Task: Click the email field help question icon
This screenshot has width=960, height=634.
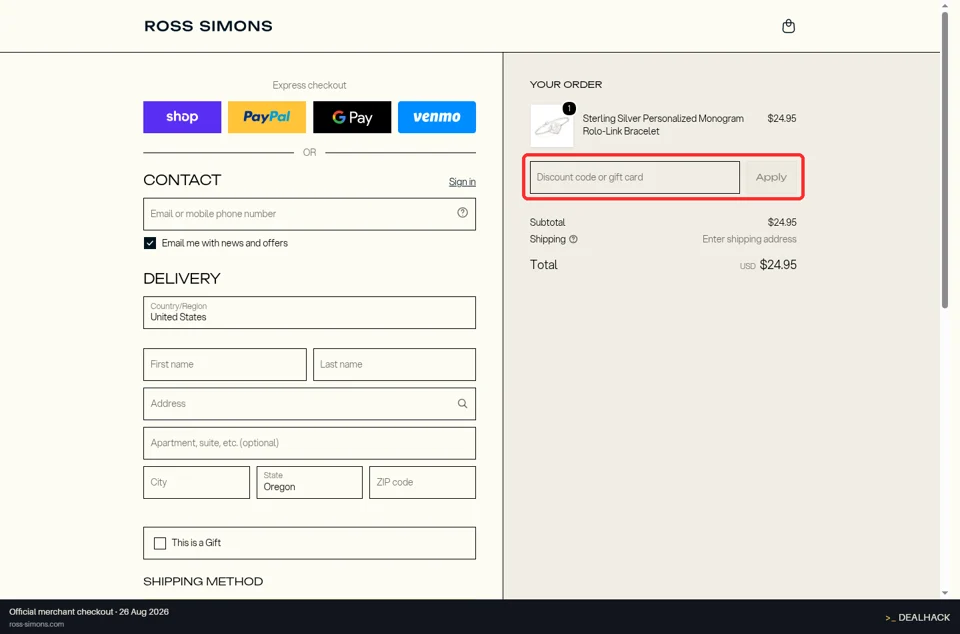Action: click(462, 212)
